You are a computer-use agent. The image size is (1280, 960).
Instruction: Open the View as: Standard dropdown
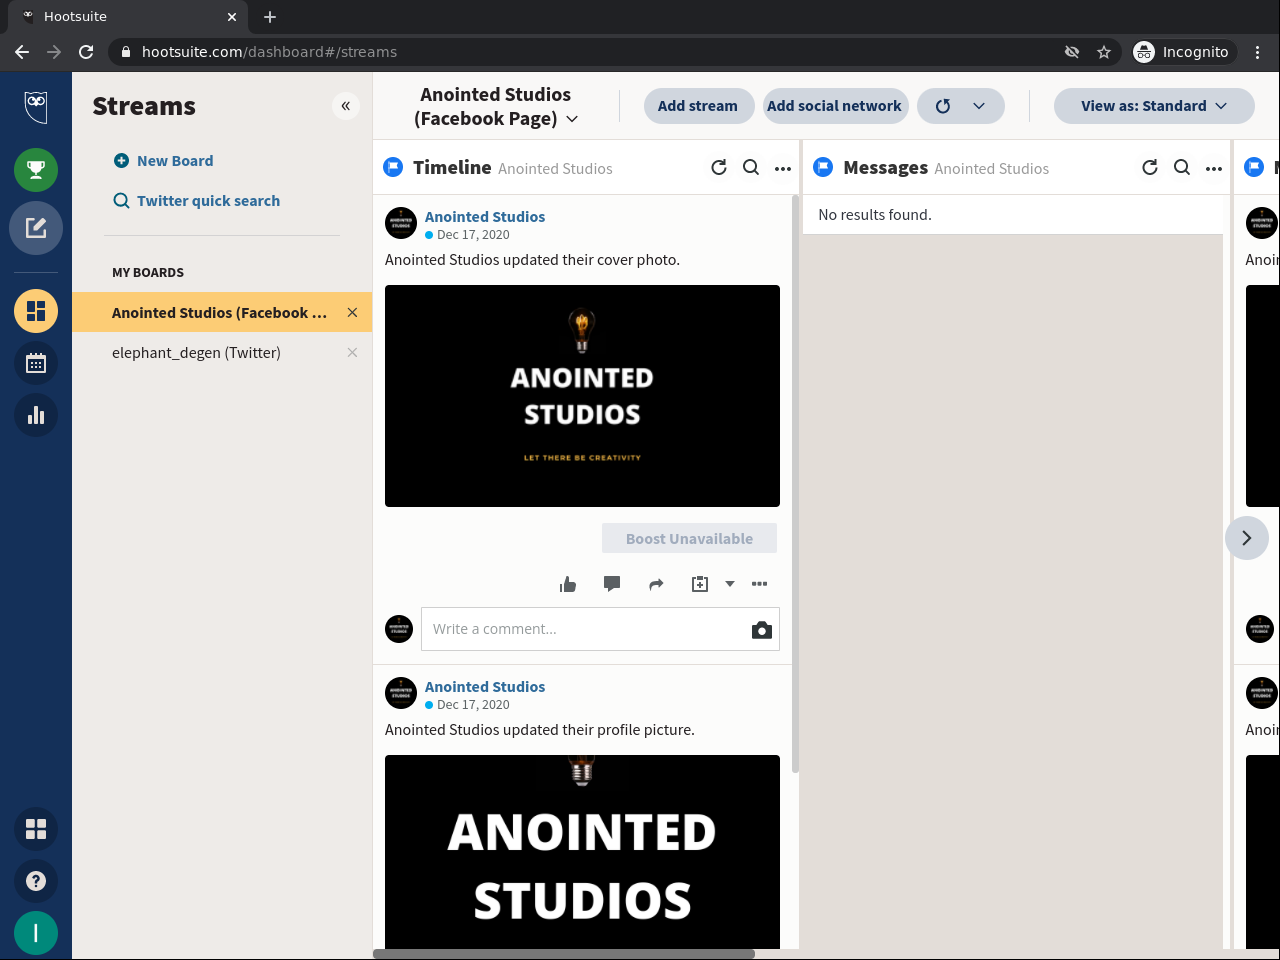(1154, 106)
